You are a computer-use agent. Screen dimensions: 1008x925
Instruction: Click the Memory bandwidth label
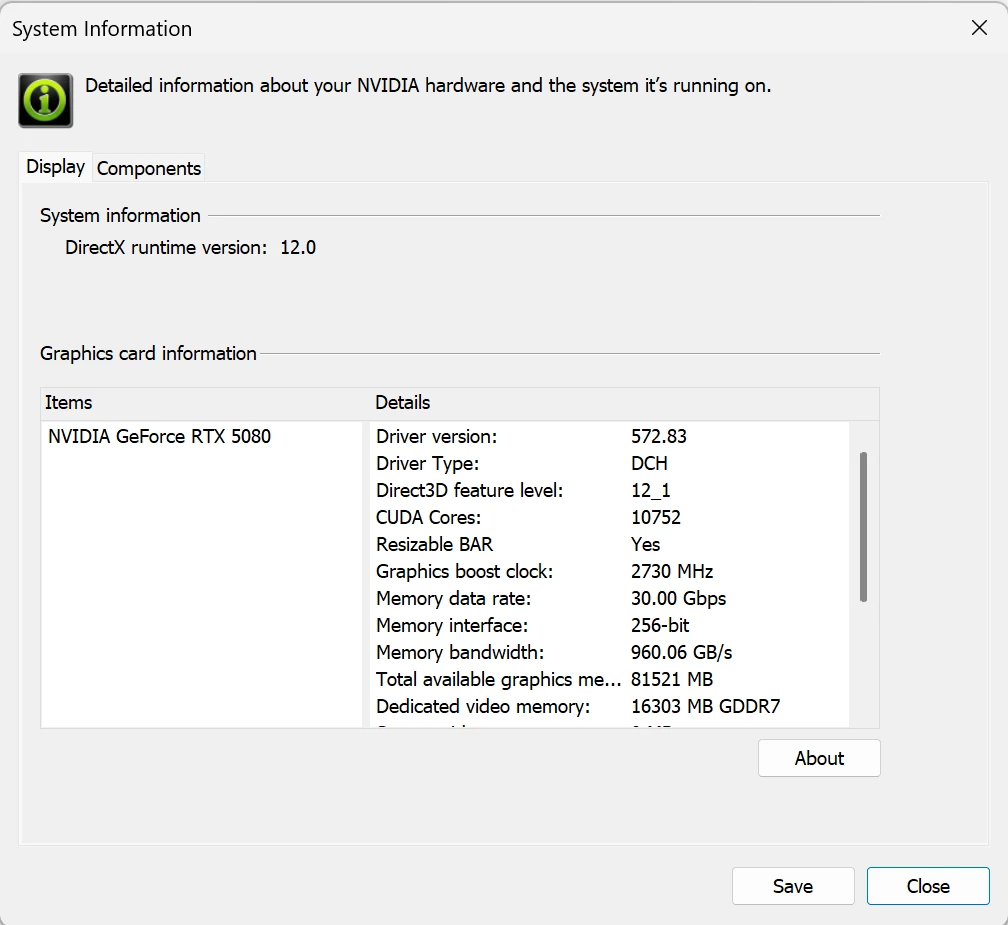tap(460, 652)
